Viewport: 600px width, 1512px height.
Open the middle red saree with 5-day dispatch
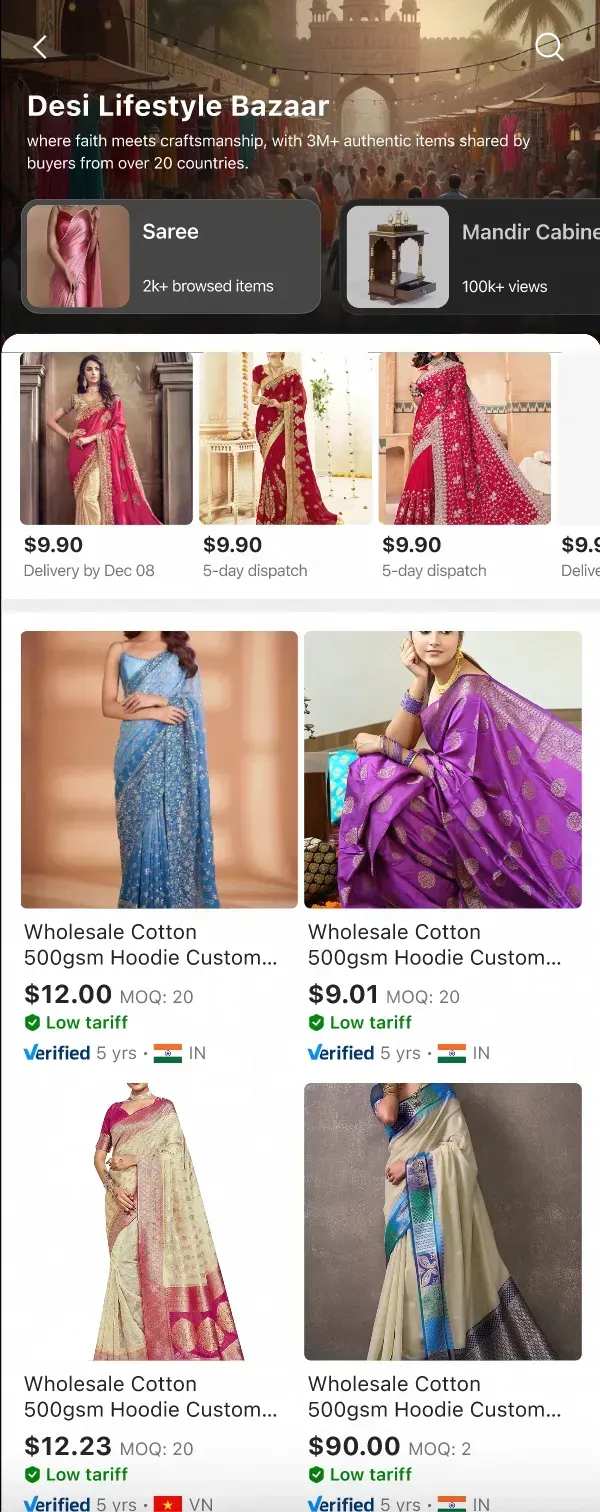[x=285, y=439]
